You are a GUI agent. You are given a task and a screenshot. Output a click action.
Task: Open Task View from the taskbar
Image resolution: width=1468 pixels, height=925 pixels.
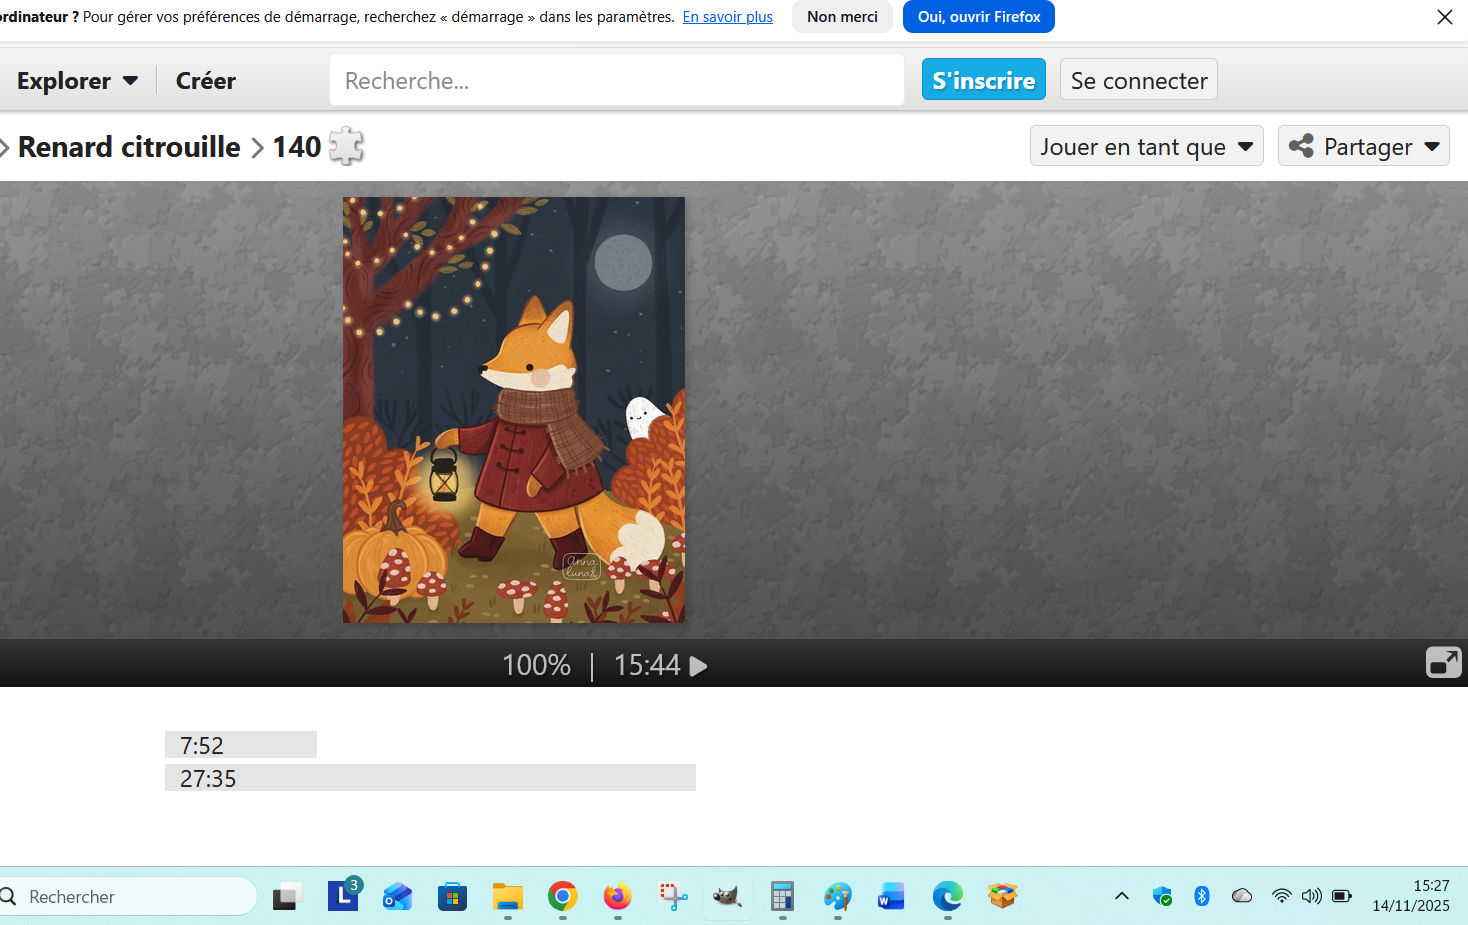(x=288, y=897)
